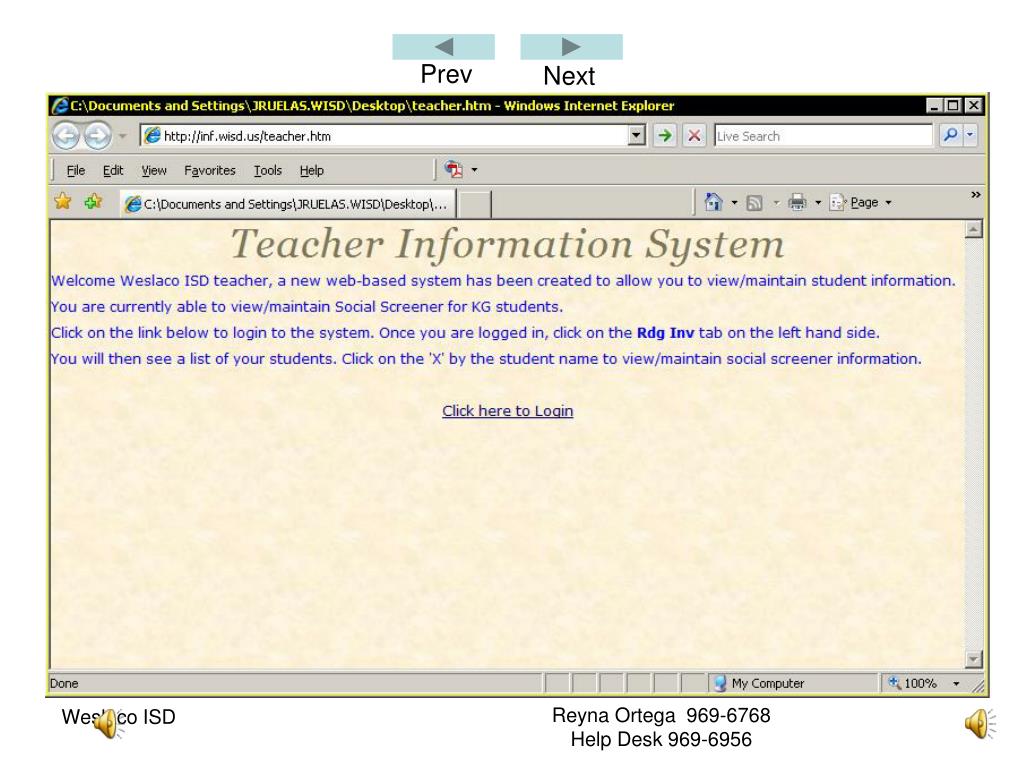Click the My Computer security zone indicator
This screenshot has height=768, width=1024.
[x=759, y=683]
